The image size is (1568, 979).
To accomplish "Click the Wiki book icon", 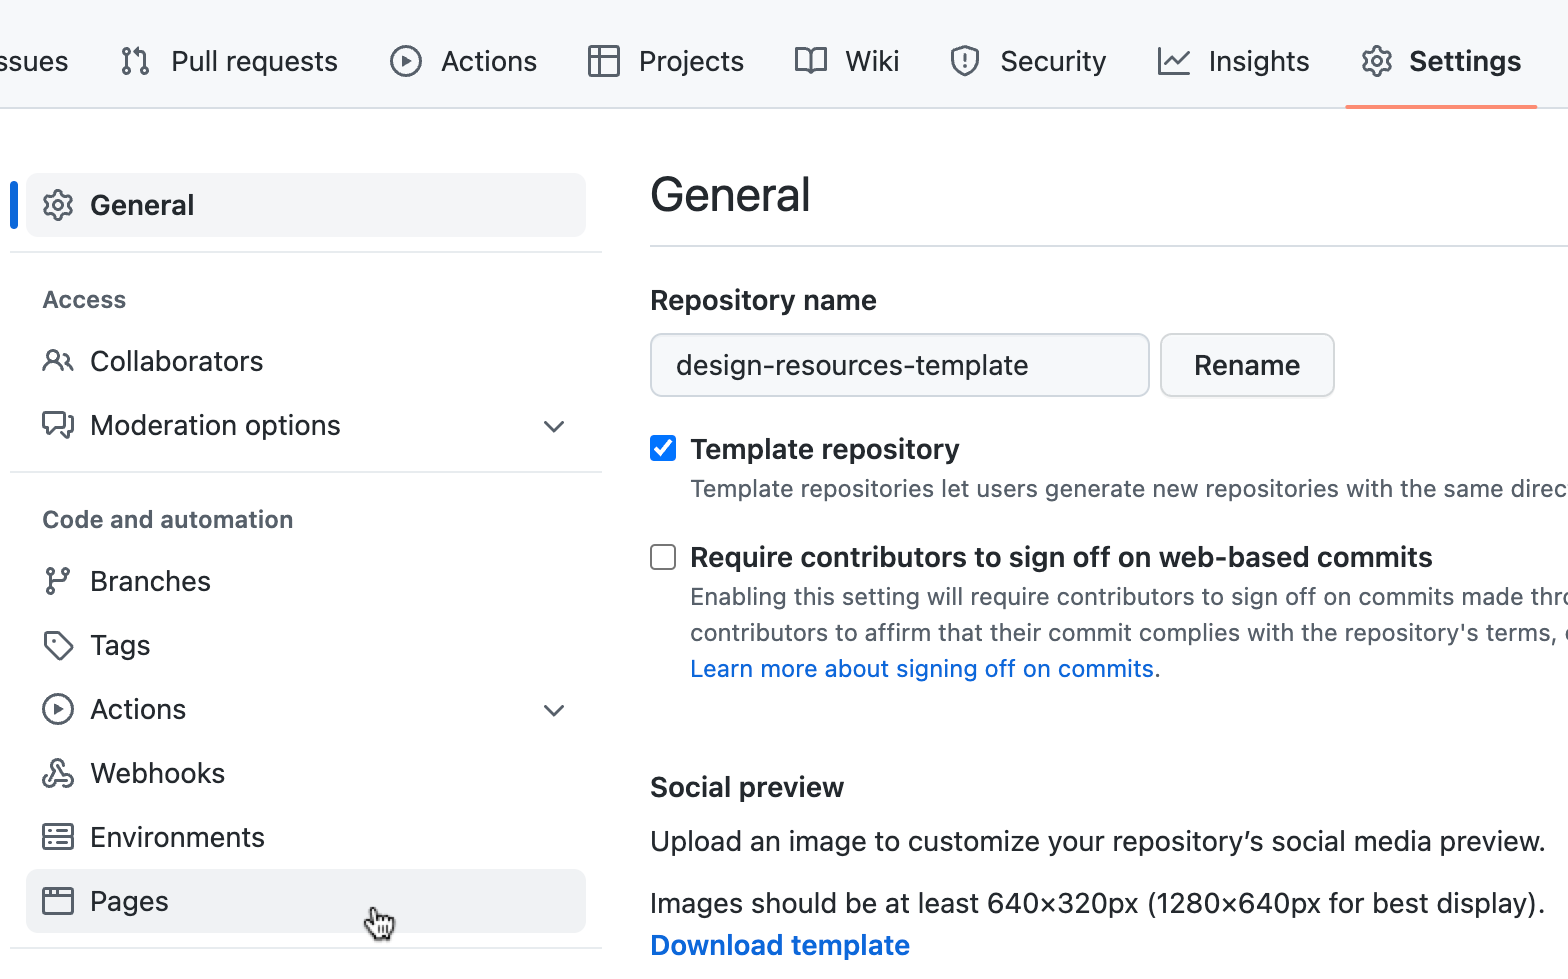I will click(810, 61).
